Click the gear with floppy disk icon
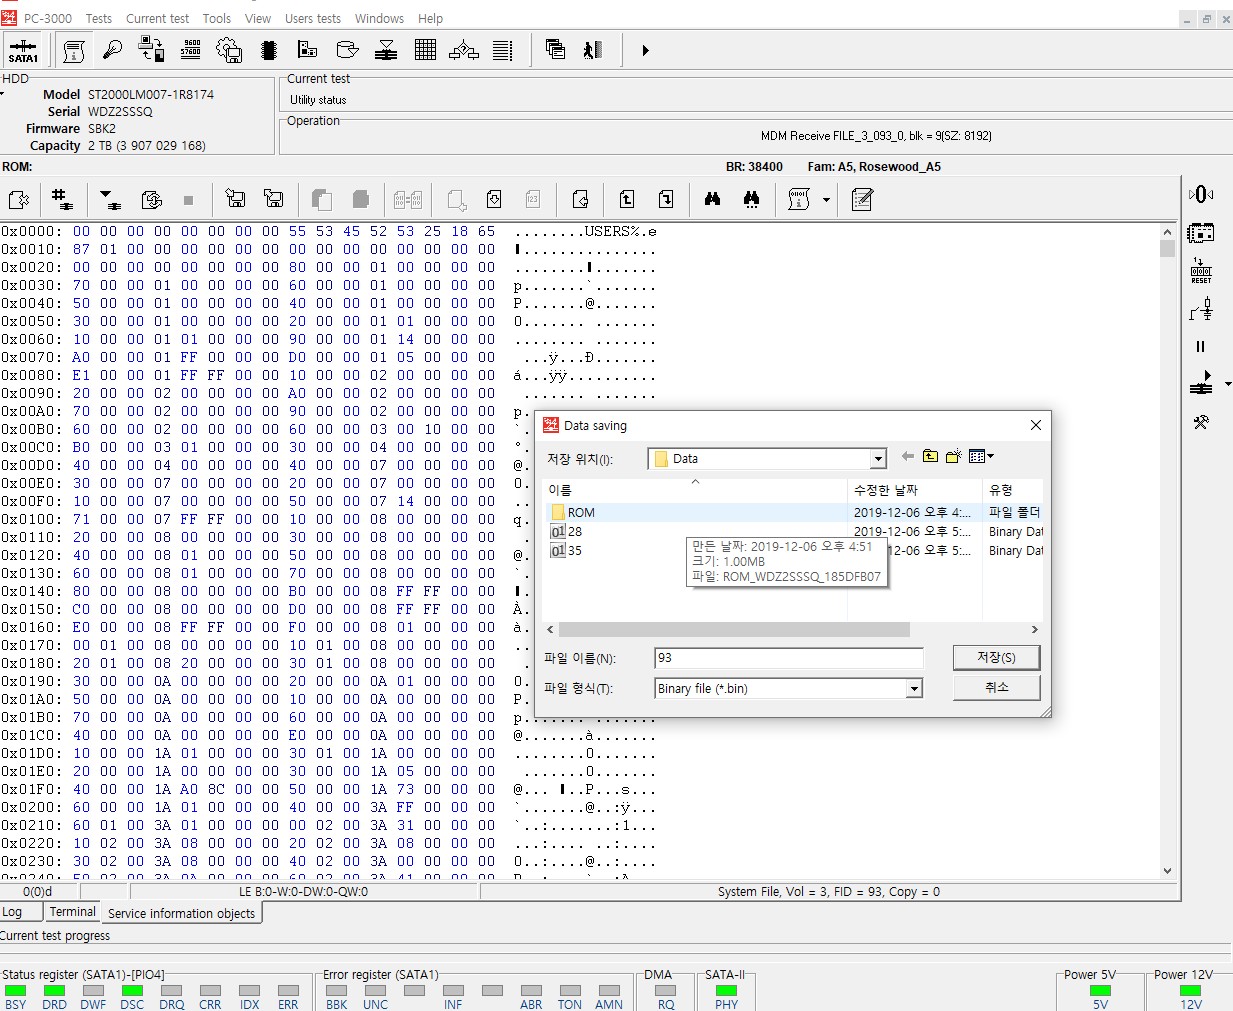This screenshot has height=1011, width=1233. (229, 50)
